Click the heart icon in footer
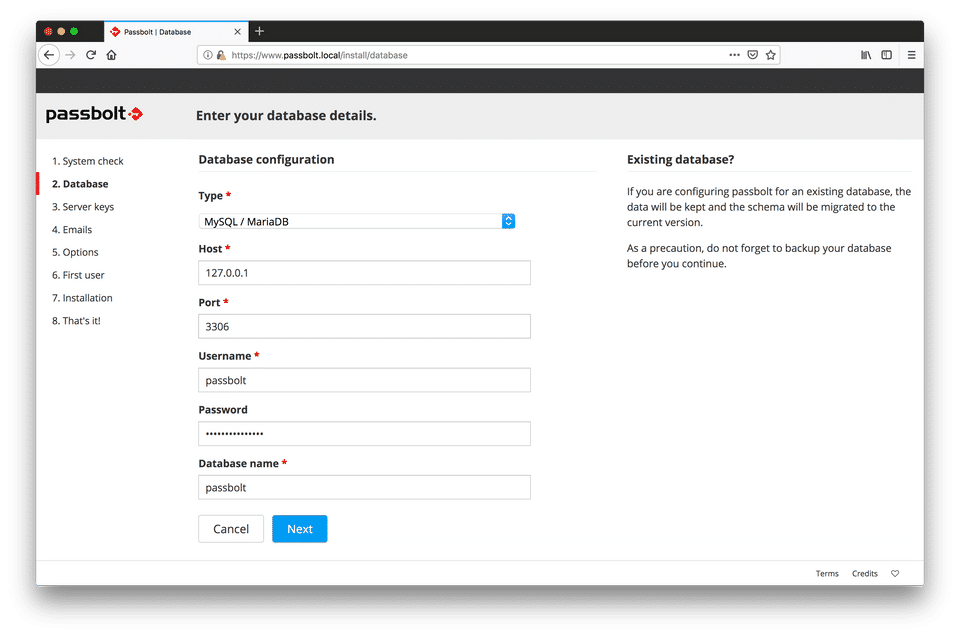 pos(895,574)
